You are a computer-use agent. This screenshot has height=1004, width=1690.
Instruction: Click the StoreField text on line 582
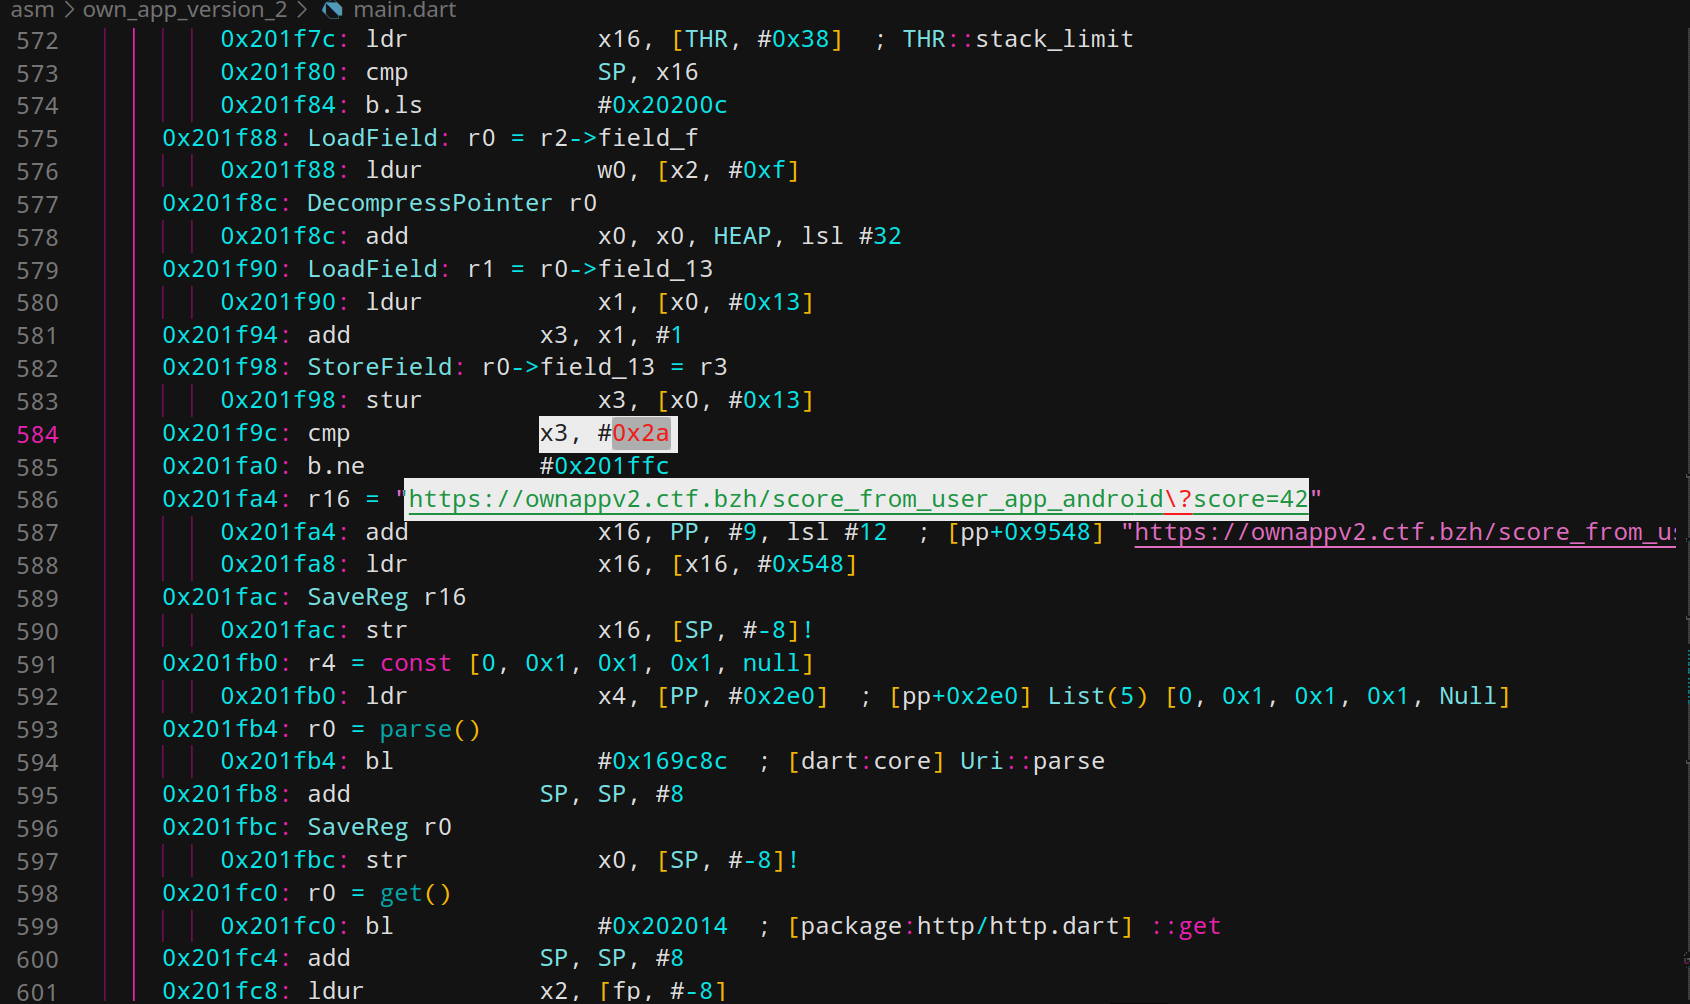tap(379, 367)
